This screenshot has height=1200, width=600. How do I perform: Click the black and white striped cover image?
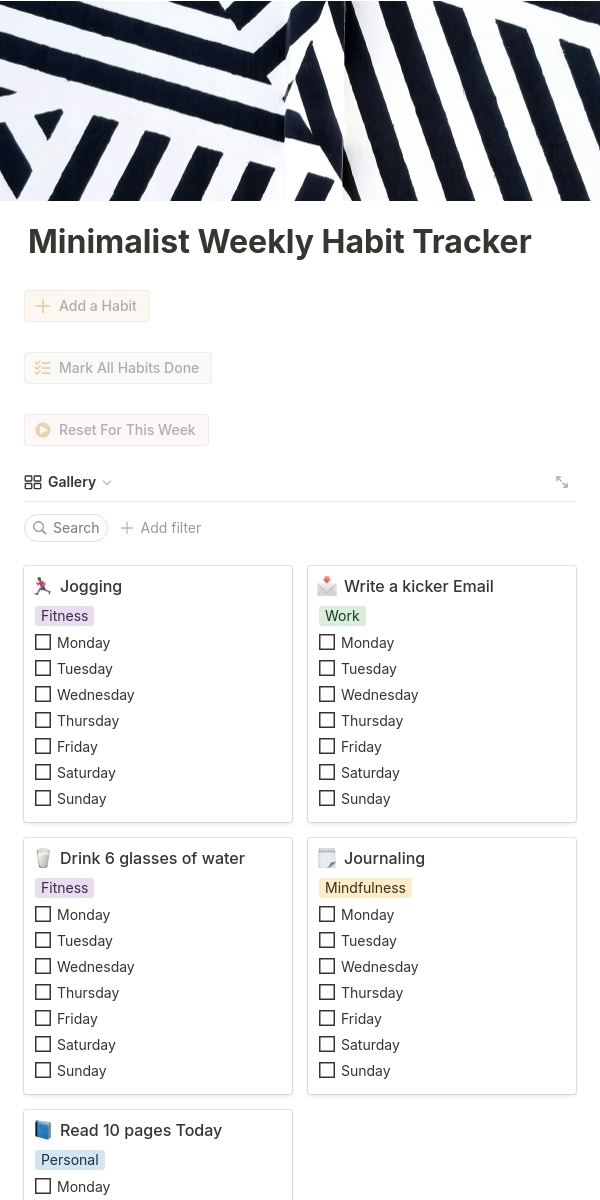coord(300,100)
